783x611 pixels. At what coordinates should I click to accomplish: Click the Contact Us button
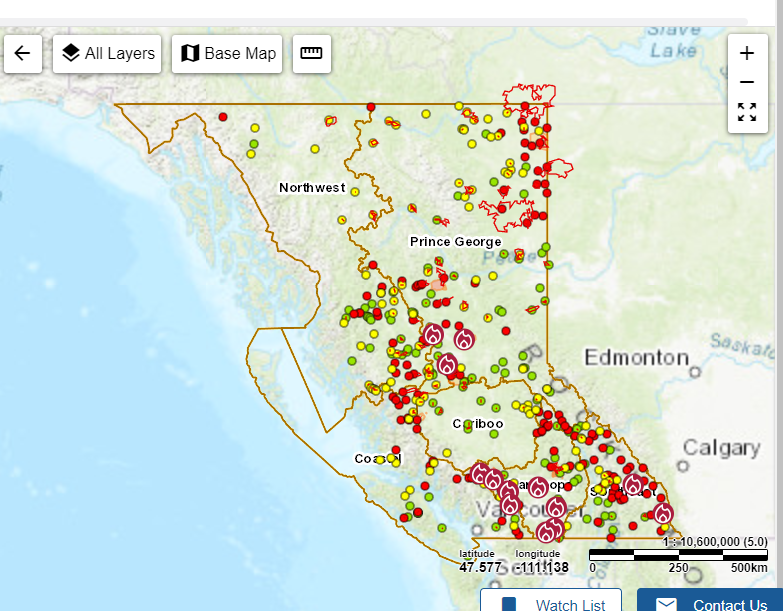pyautogui.click(x=711, y=603)
